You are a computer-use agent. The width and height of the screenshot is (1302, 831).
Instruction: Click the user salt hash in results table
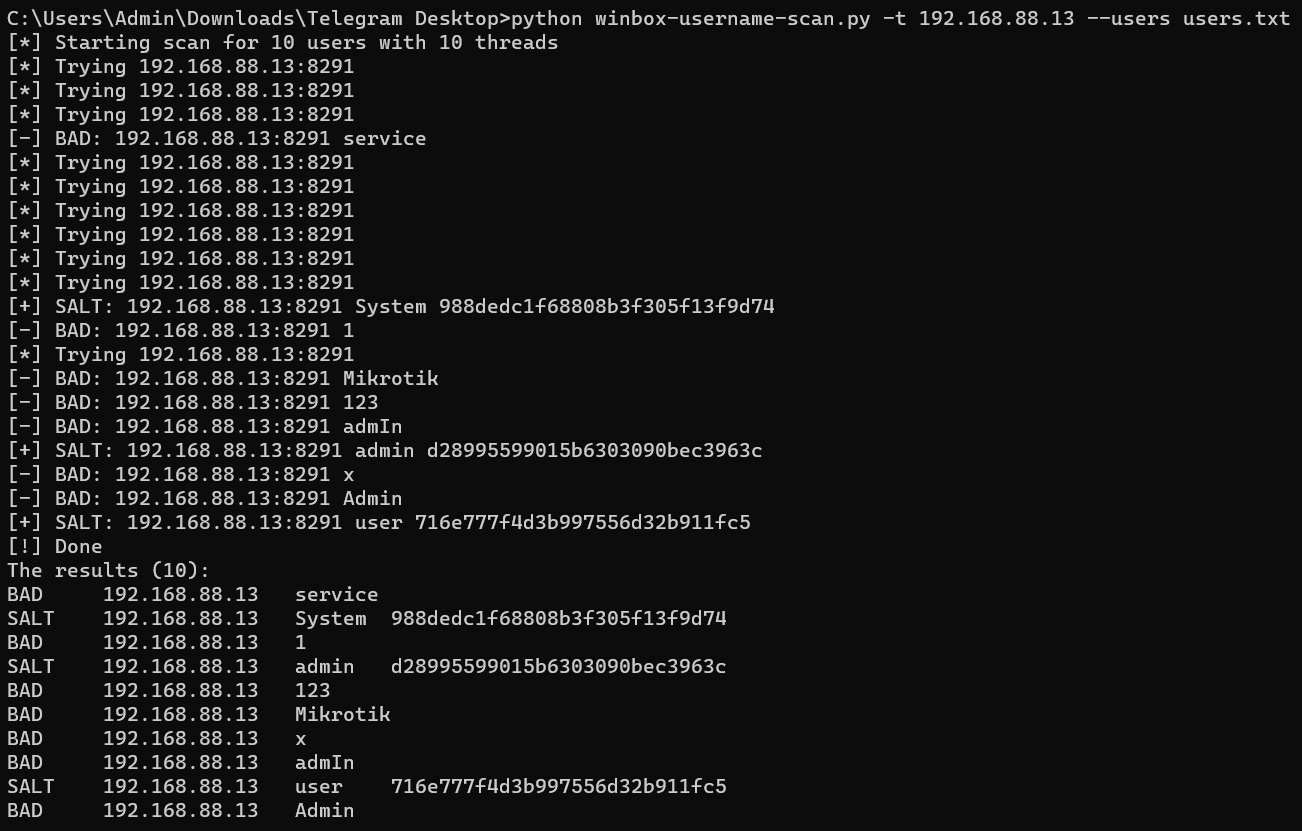tap(558, 787)
